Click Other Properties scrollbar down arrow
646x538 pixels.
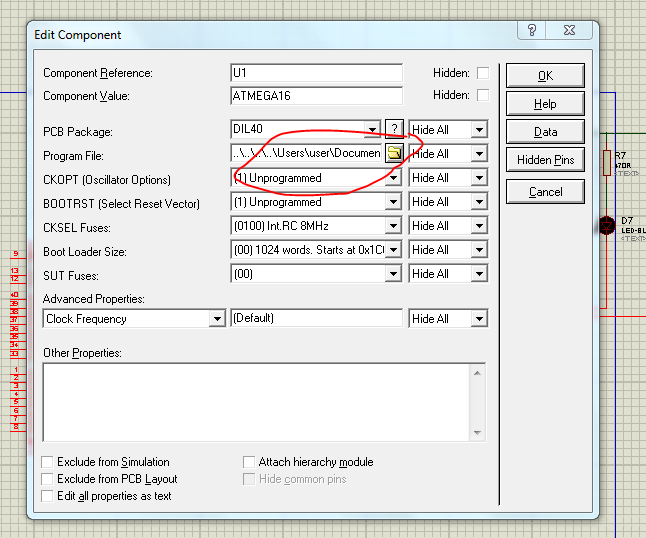click(477, 433)
